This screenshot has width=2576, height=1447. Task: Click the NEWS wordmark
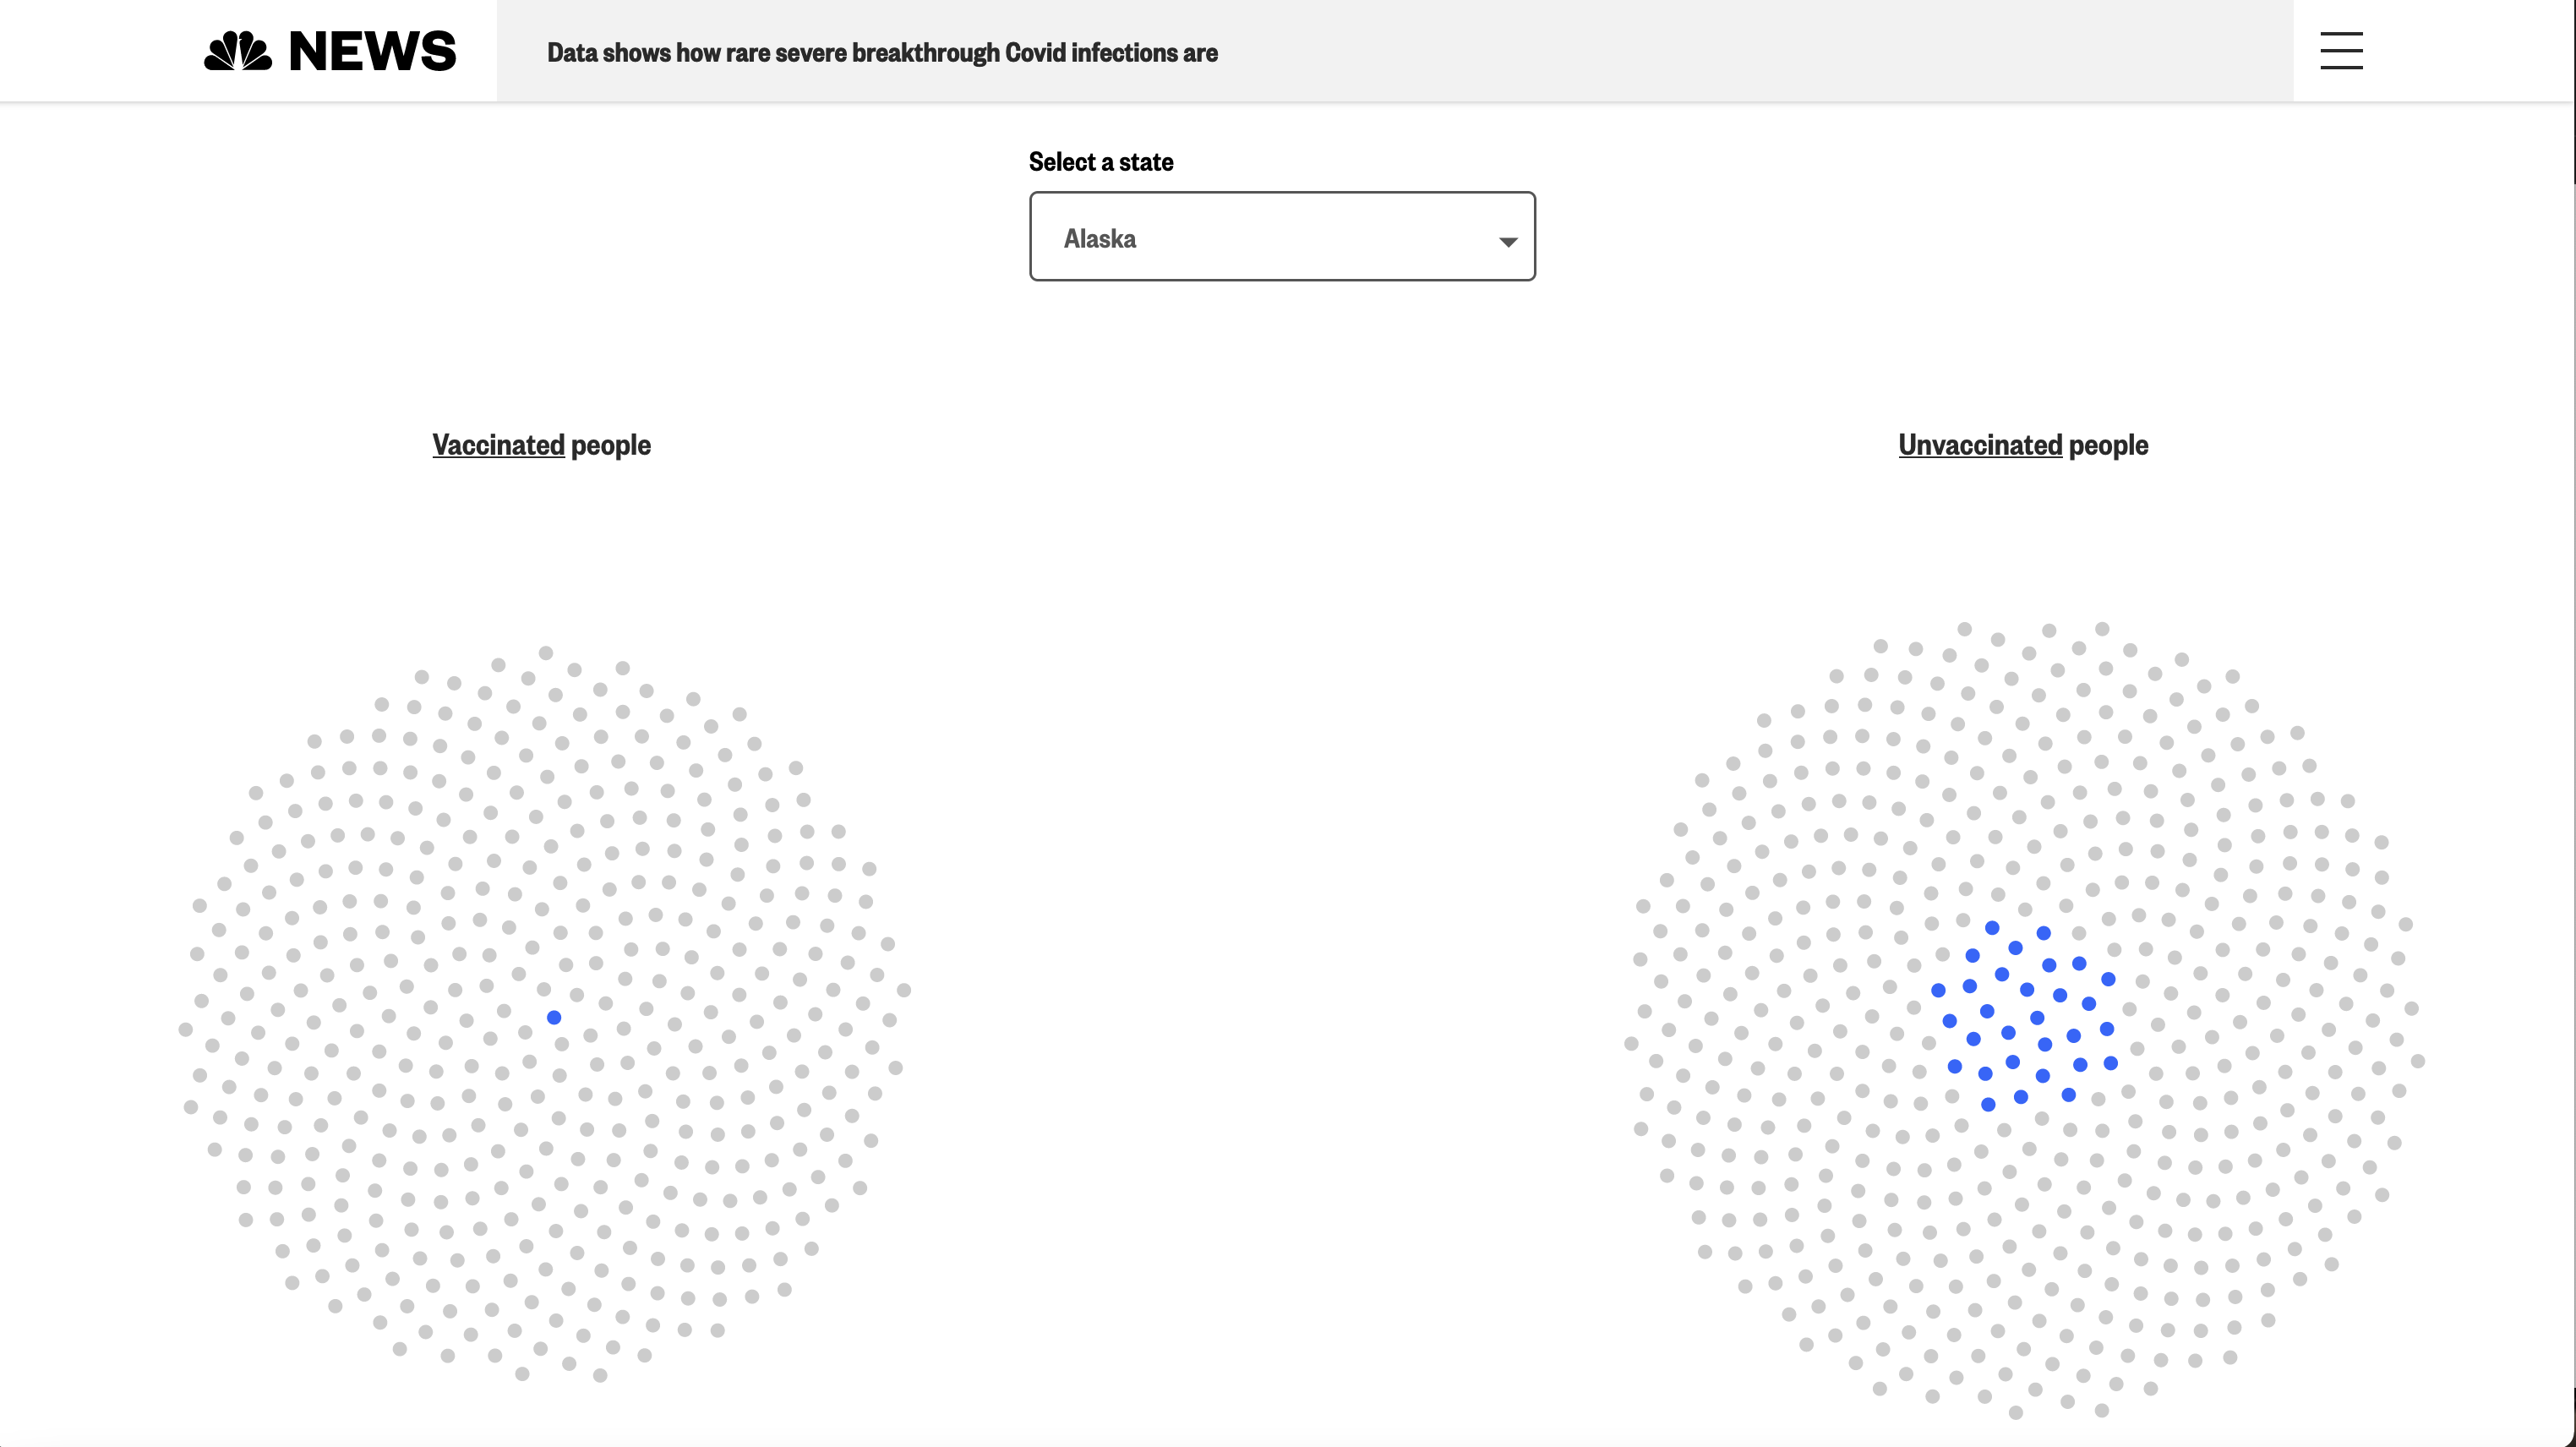[372, 51]
